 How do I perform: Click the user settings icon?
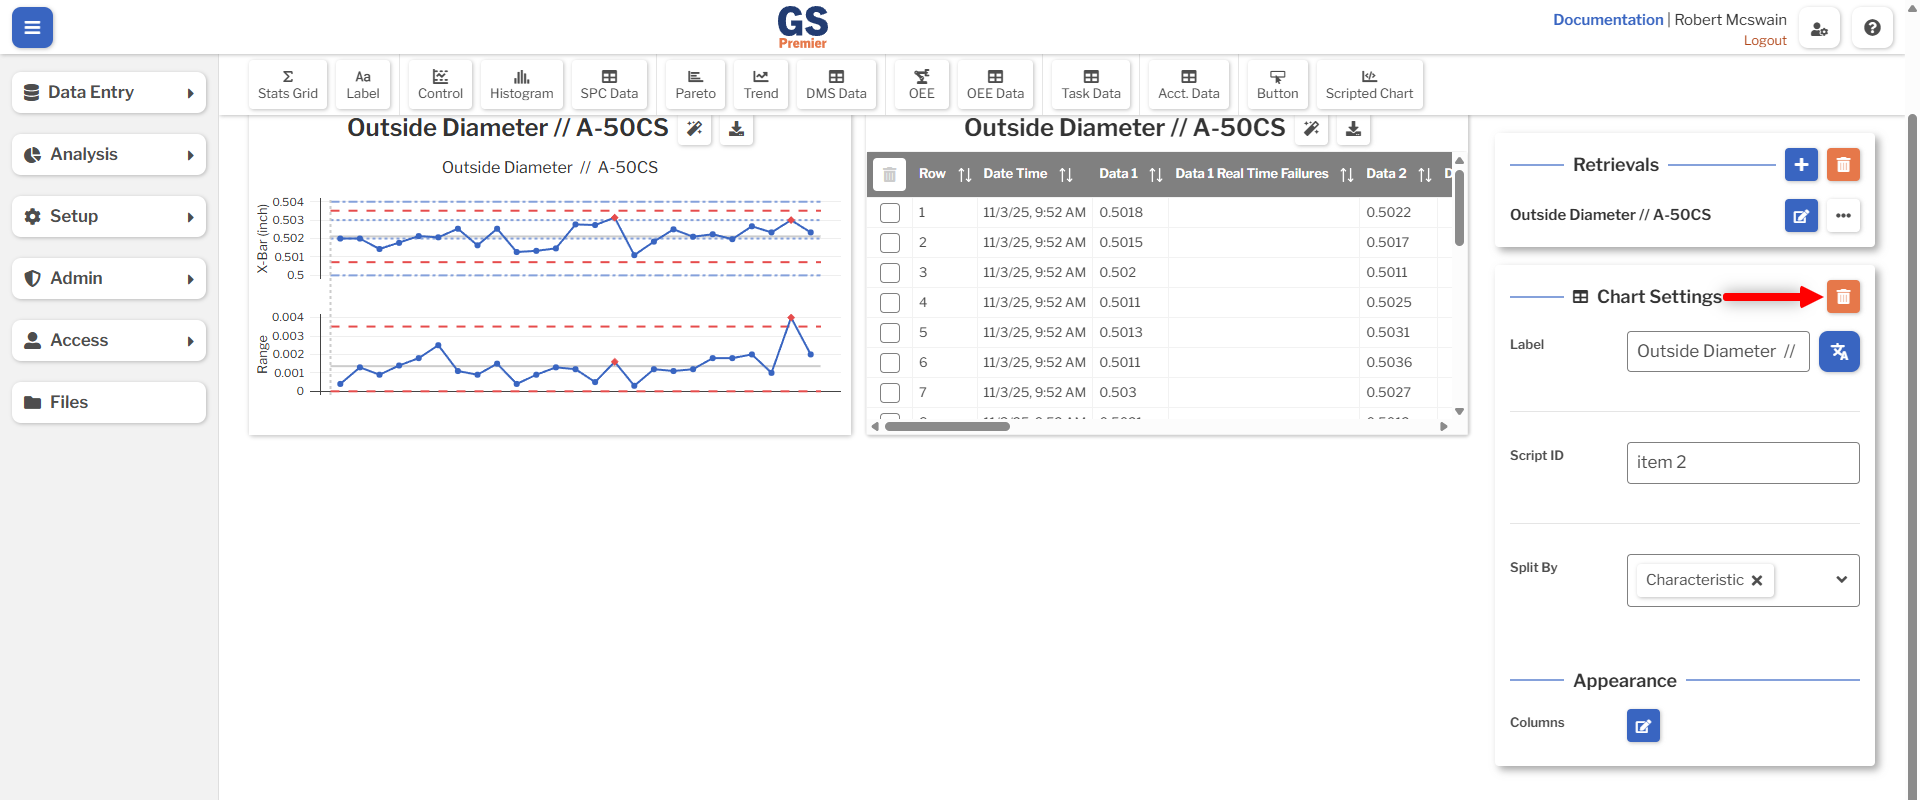[1819, 28]
